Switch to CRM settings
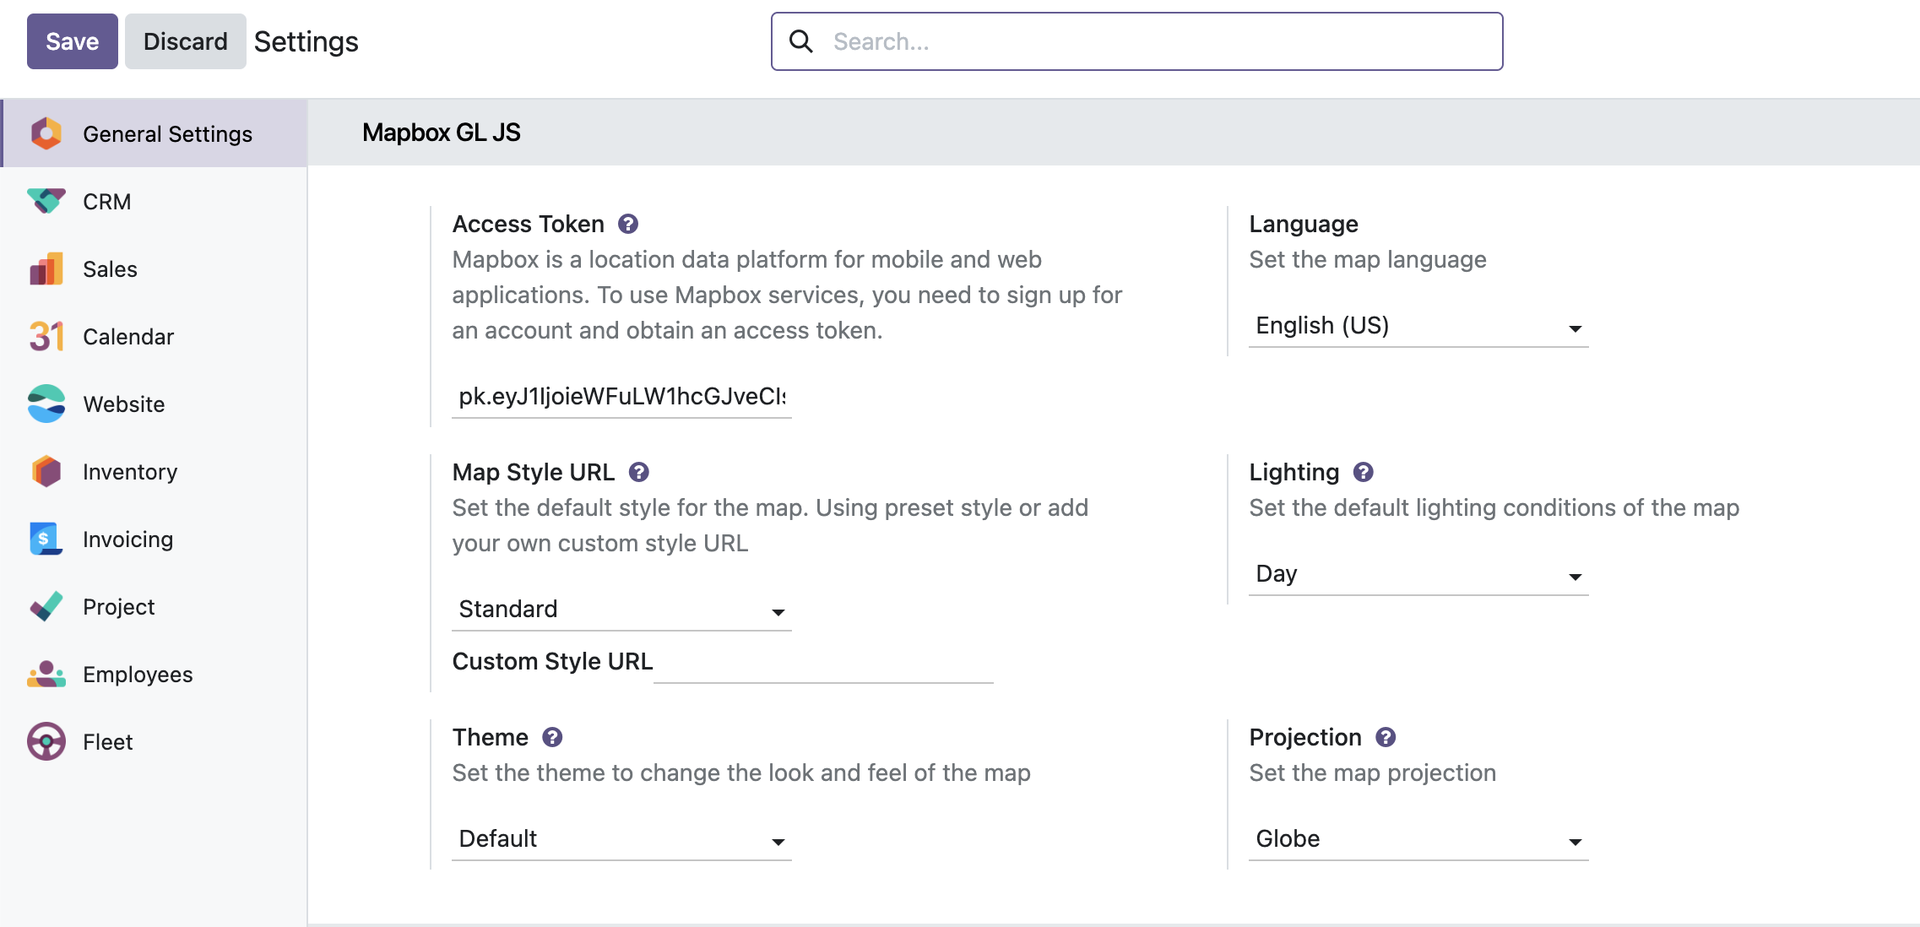1920x927 pixels. click(x=154, y=201)
